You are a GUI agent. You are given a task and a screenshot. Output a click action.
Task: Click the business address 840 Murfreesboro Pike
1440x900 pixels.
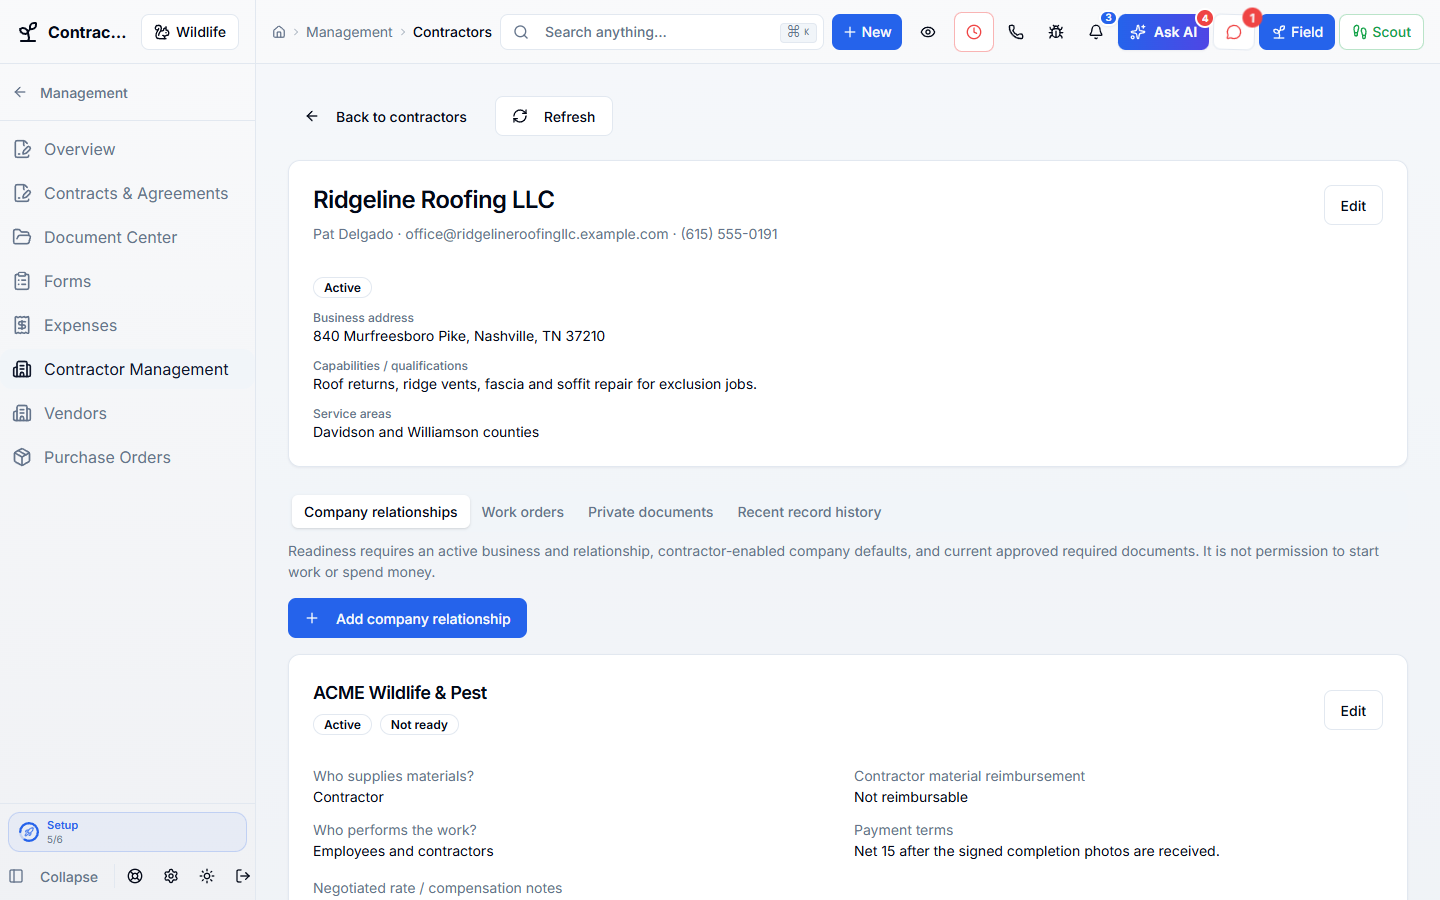tap(459, 336)
